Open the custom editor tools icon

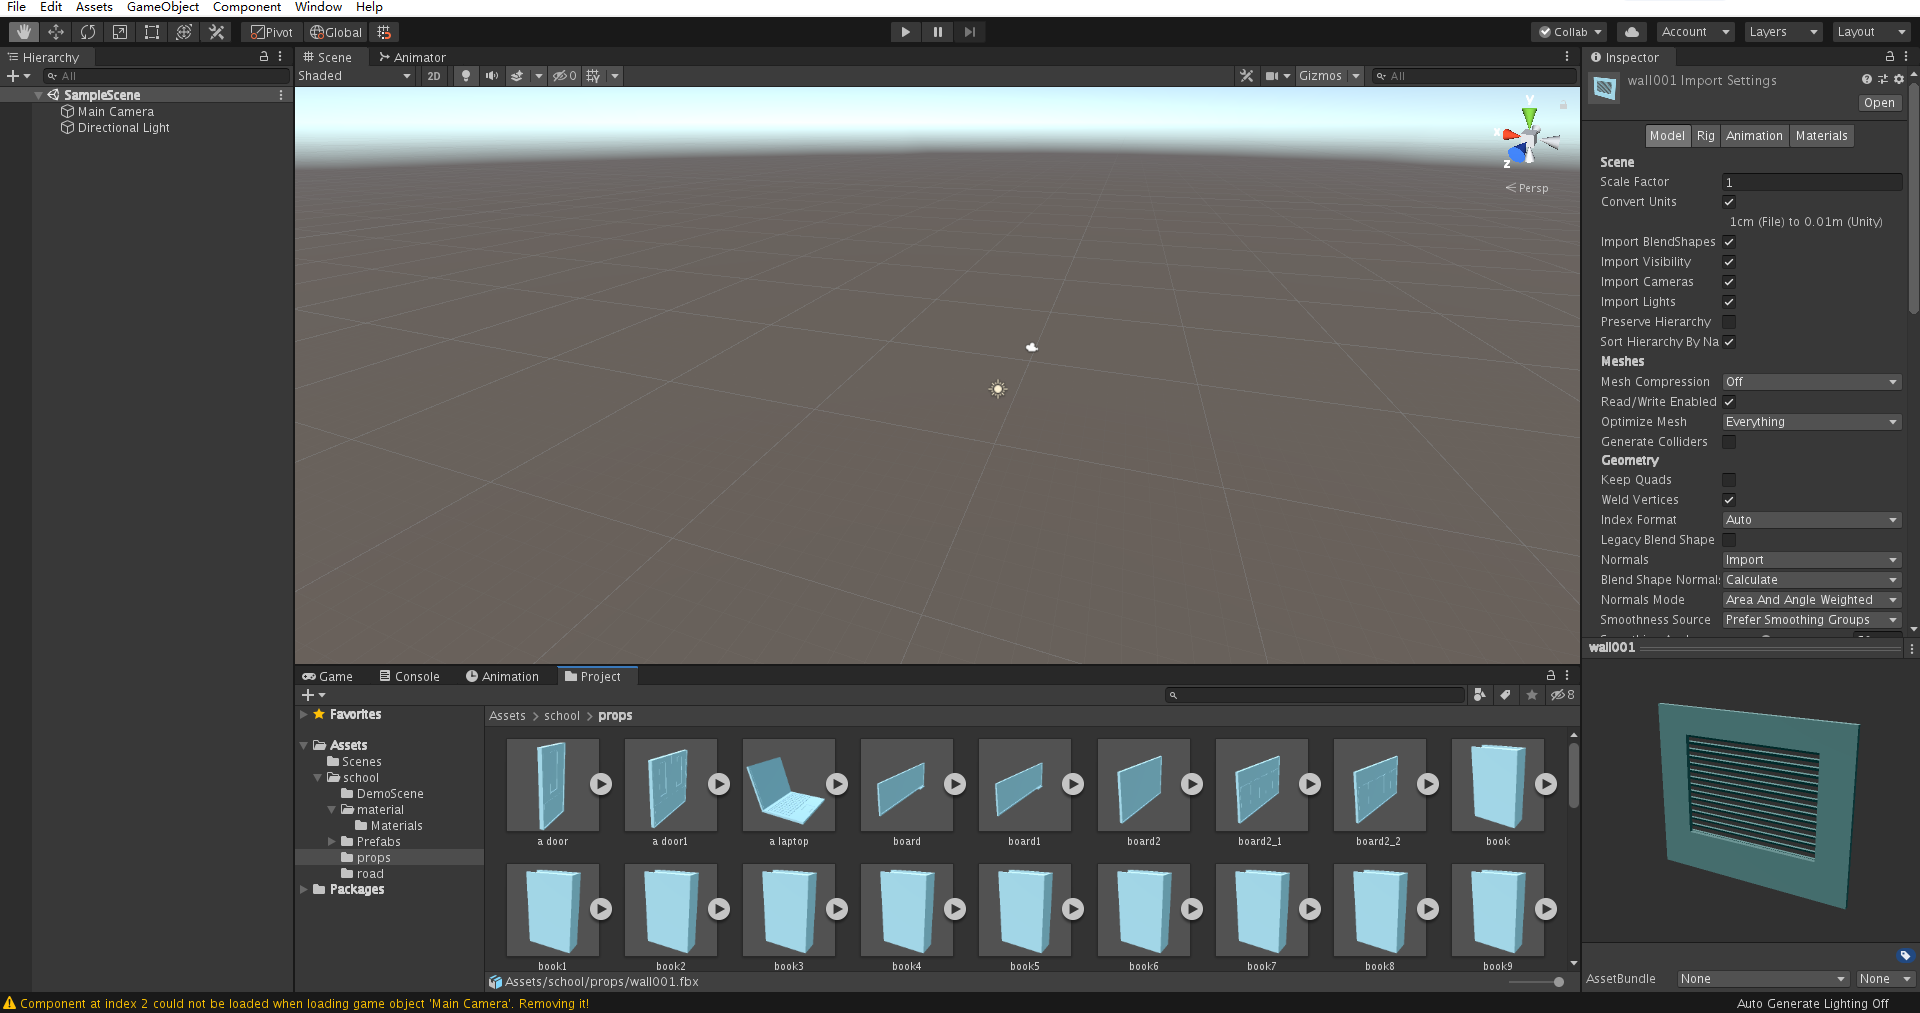pos(216,32)
